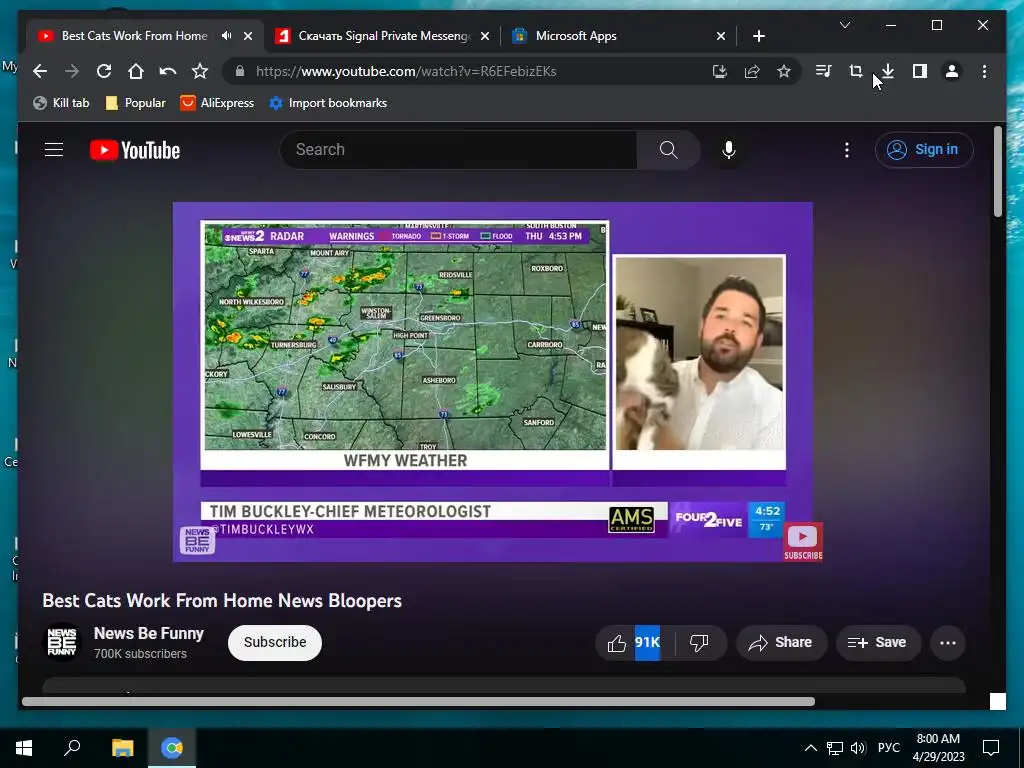Click the YouTube search magnifier button
This screenshot has width=1024, height=768.
[669, 150]
